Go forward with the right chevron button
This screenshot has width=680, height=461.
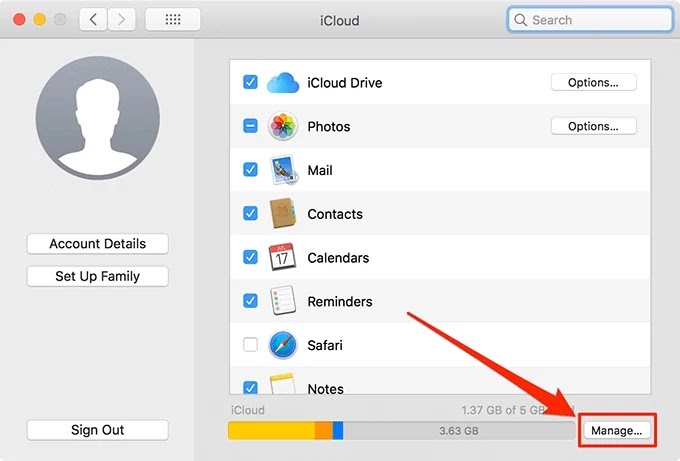pos(121,20)
